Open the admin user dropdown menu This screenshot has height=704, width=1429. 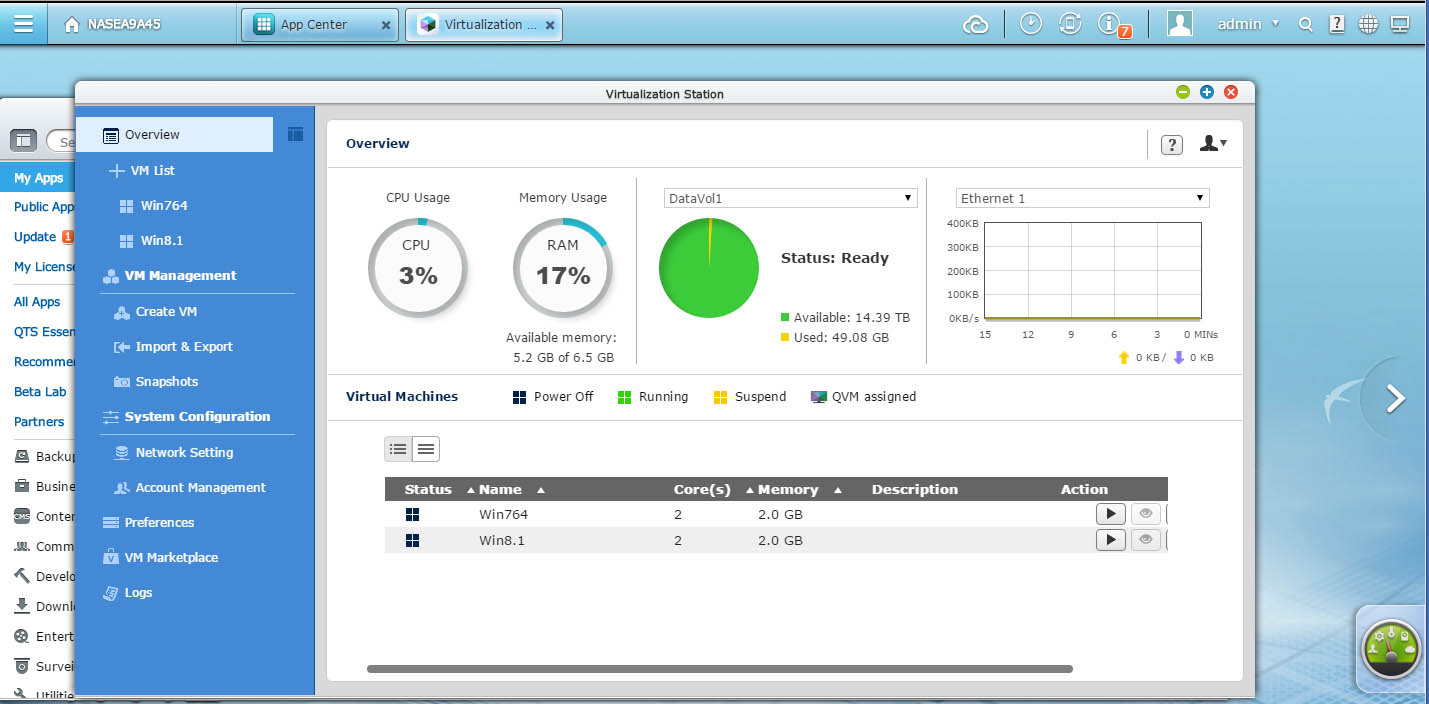(x=1247, y=24)
